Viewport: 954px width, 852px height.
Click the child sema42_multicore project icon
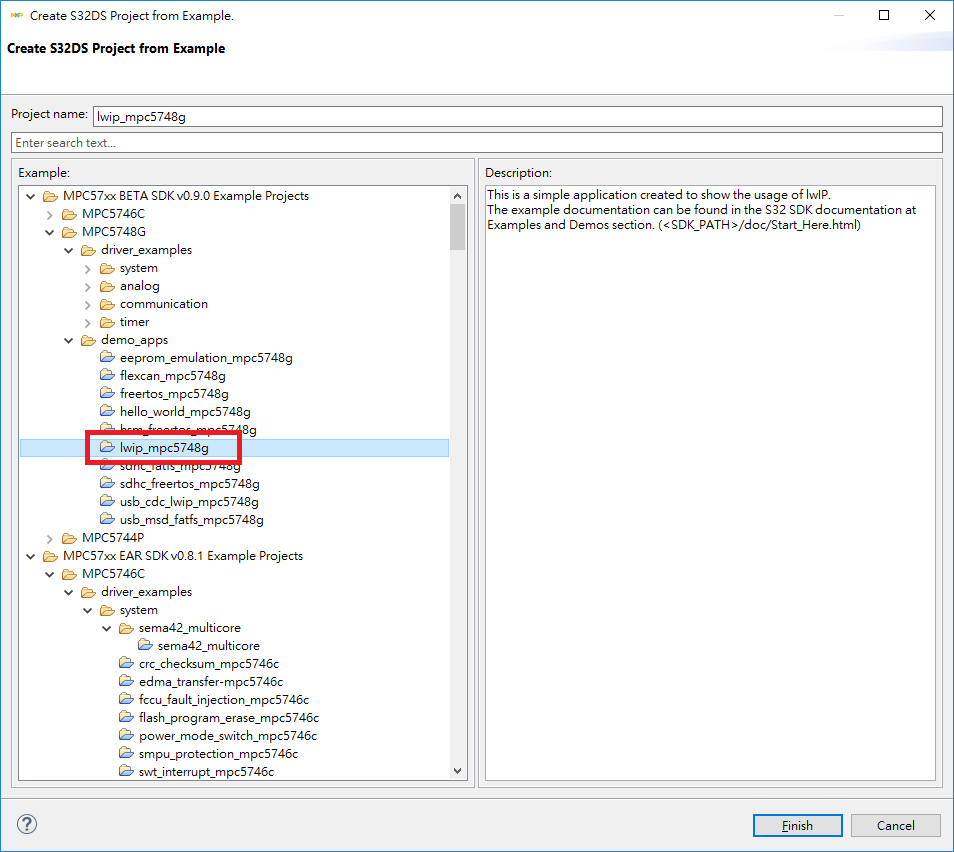click(145, 645)
